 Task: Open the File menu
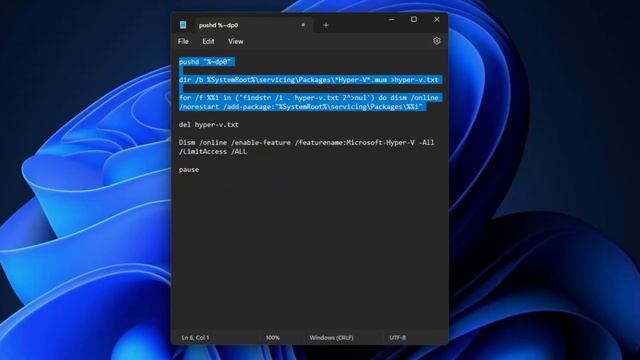click(x=183, y=41)
